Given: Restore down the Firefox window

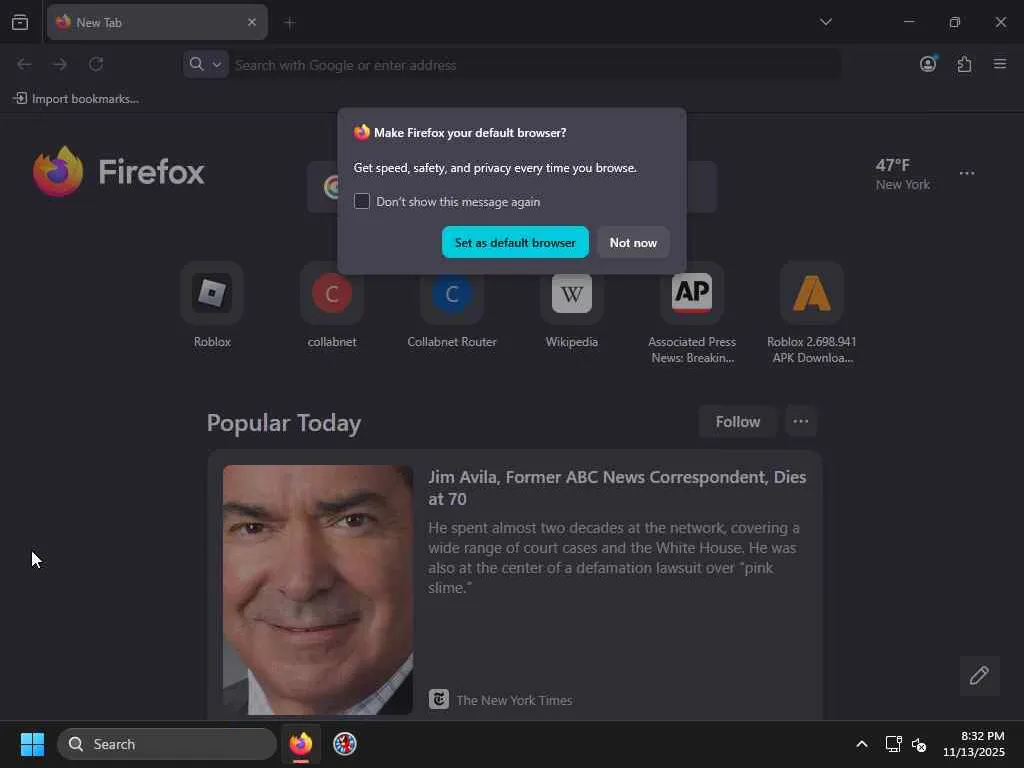Looking at the screenshot, I should (x=955, y=22).
